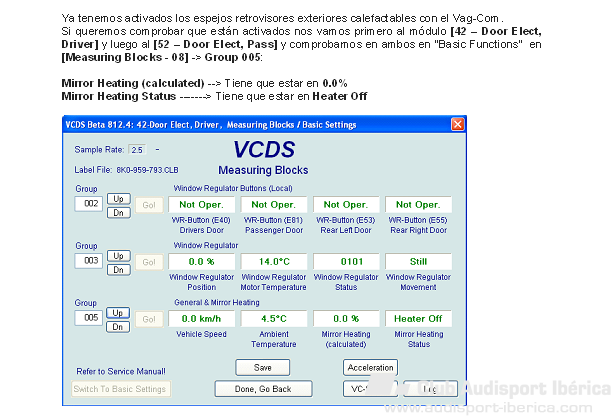This screenshot has height=416, width=613.
Task: Click the Label File 8K0-959-793.CLB text
Action: pos(126,170)
